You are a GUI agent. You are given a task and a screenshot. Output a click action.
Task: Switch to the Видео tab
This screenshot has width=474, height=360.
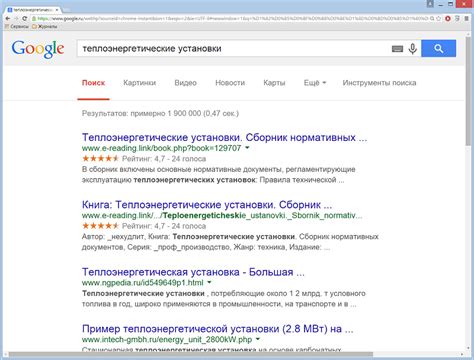(186, 83)
